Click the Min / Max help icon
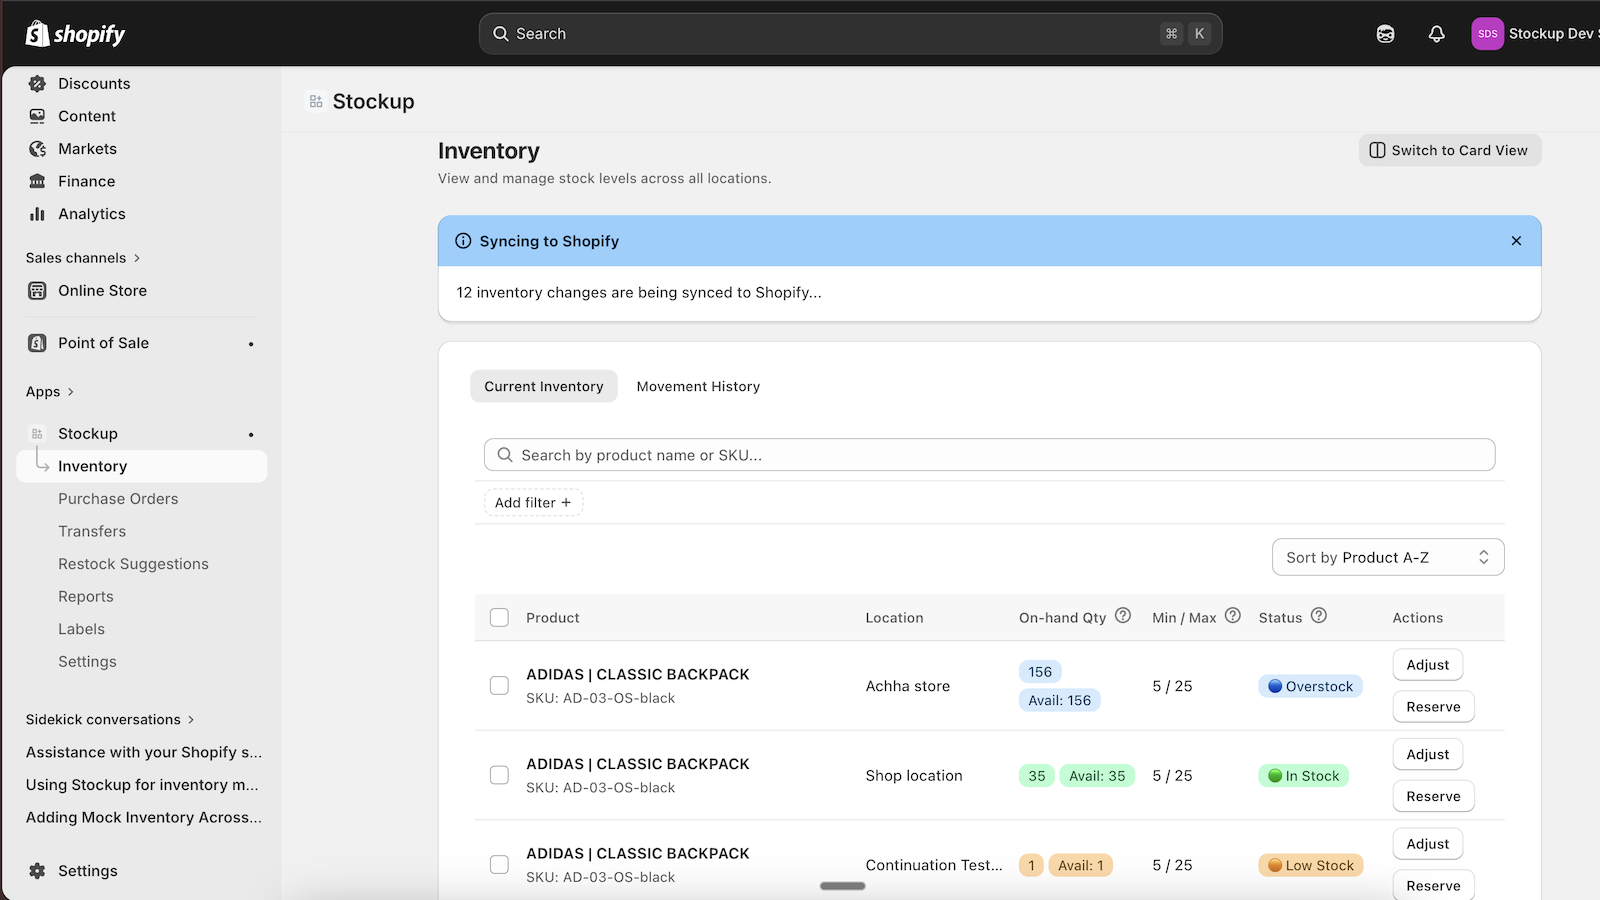 coord(1233,616)
